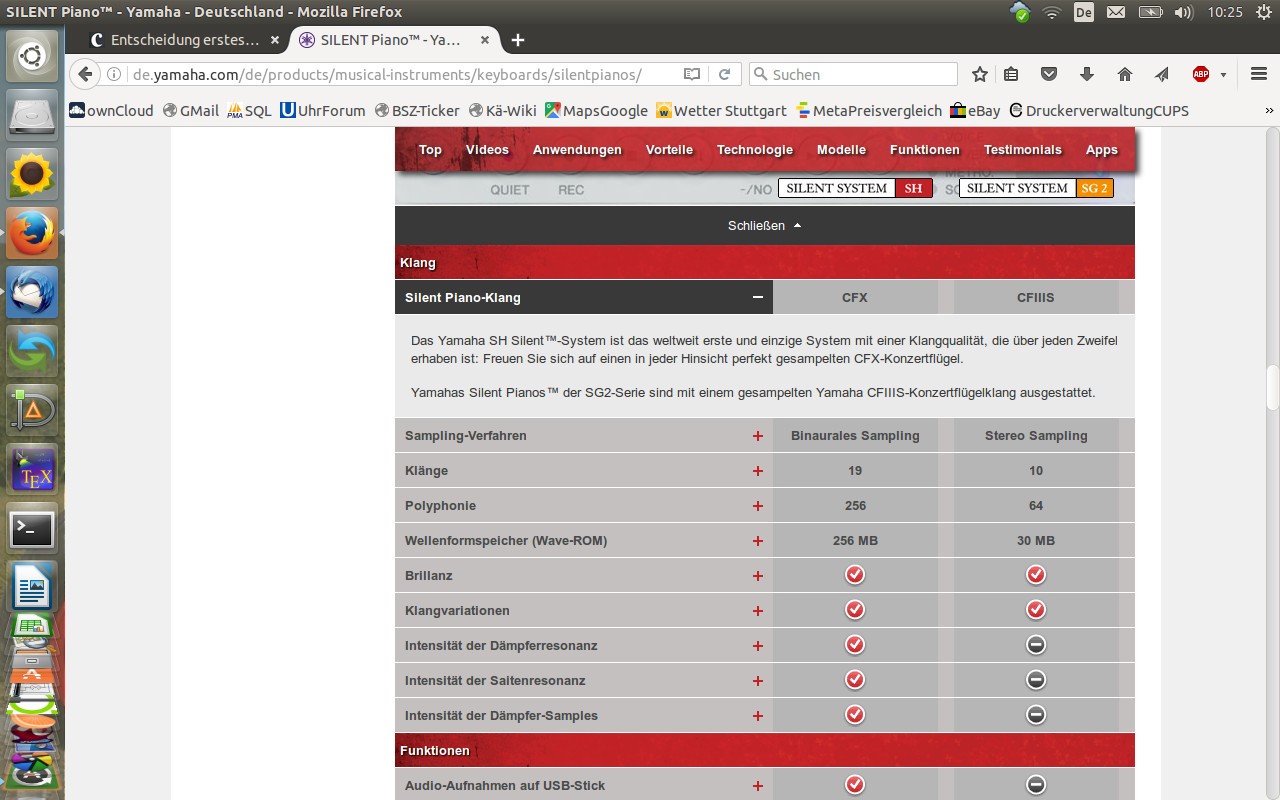Go back with the Firefox back arrow
This screenshot has width=1280, height=800.
[85, 74]
